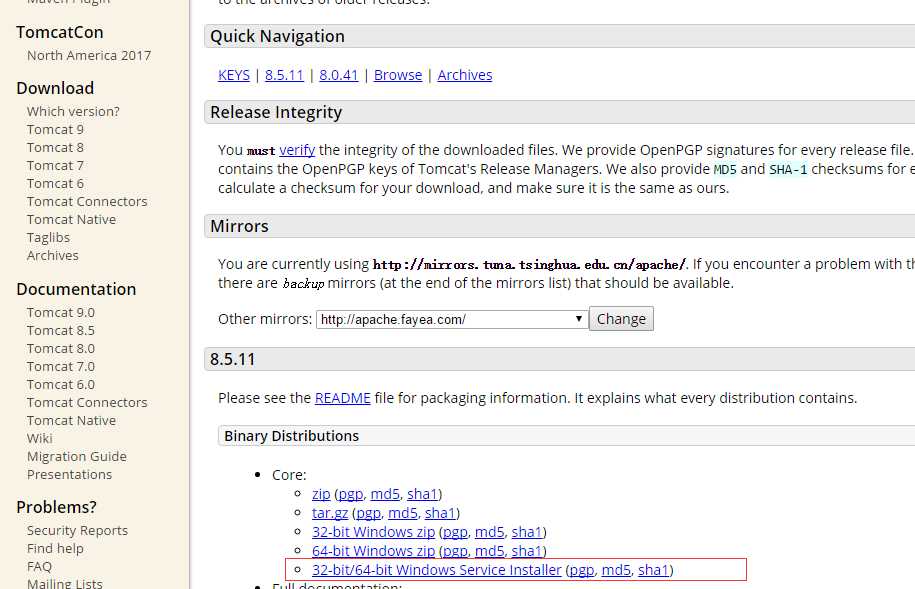Download the Core zip distribution

[321, 494]
